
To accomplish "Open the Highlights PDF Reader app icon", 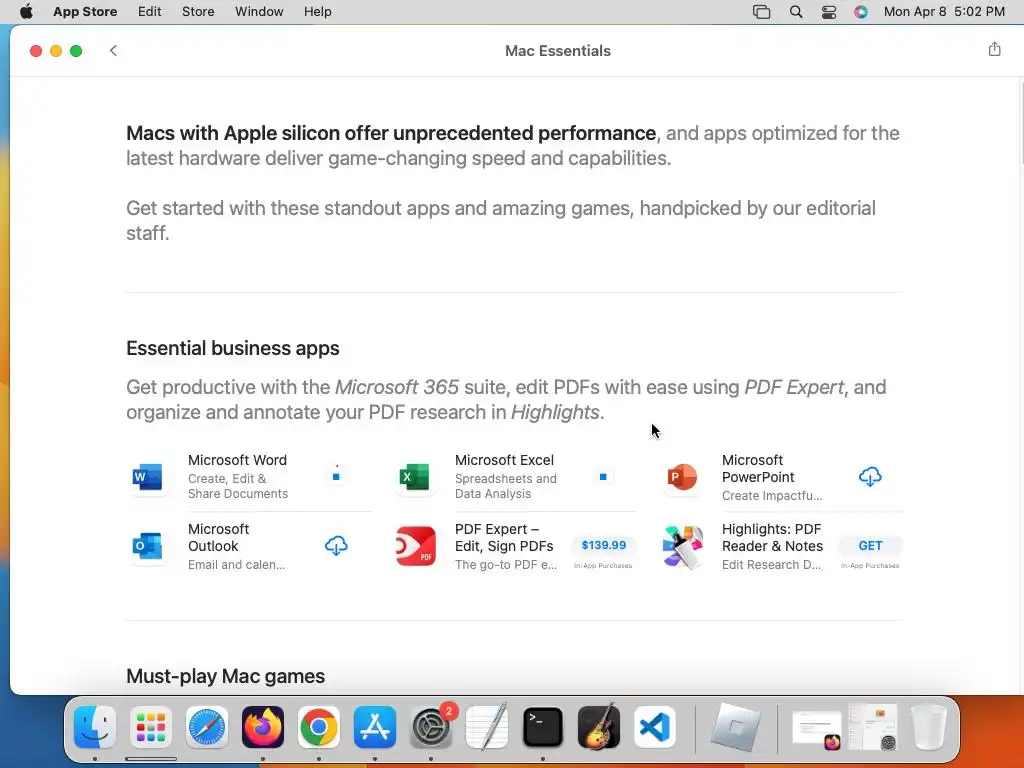I will click(x=682, y=546).
